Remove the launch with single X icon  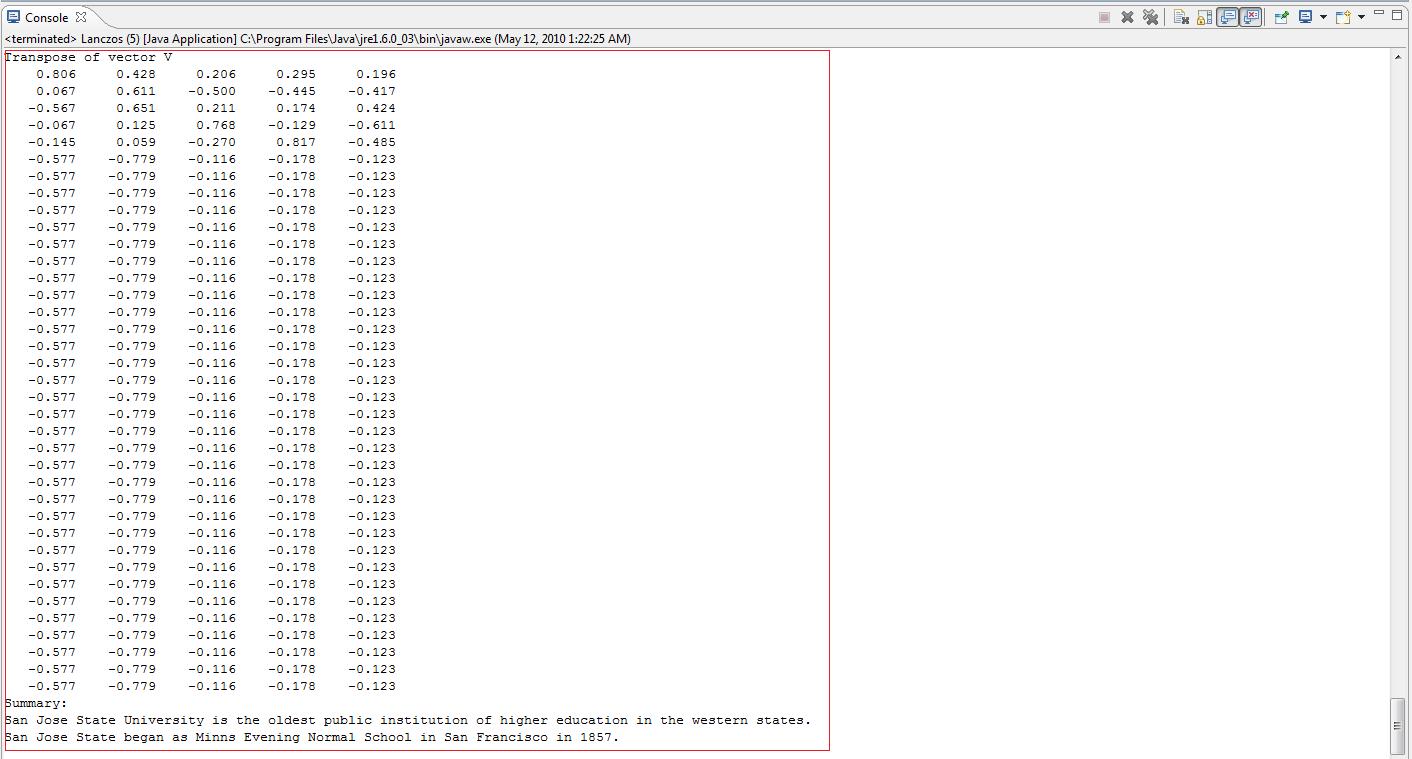tap(1127, 17)
